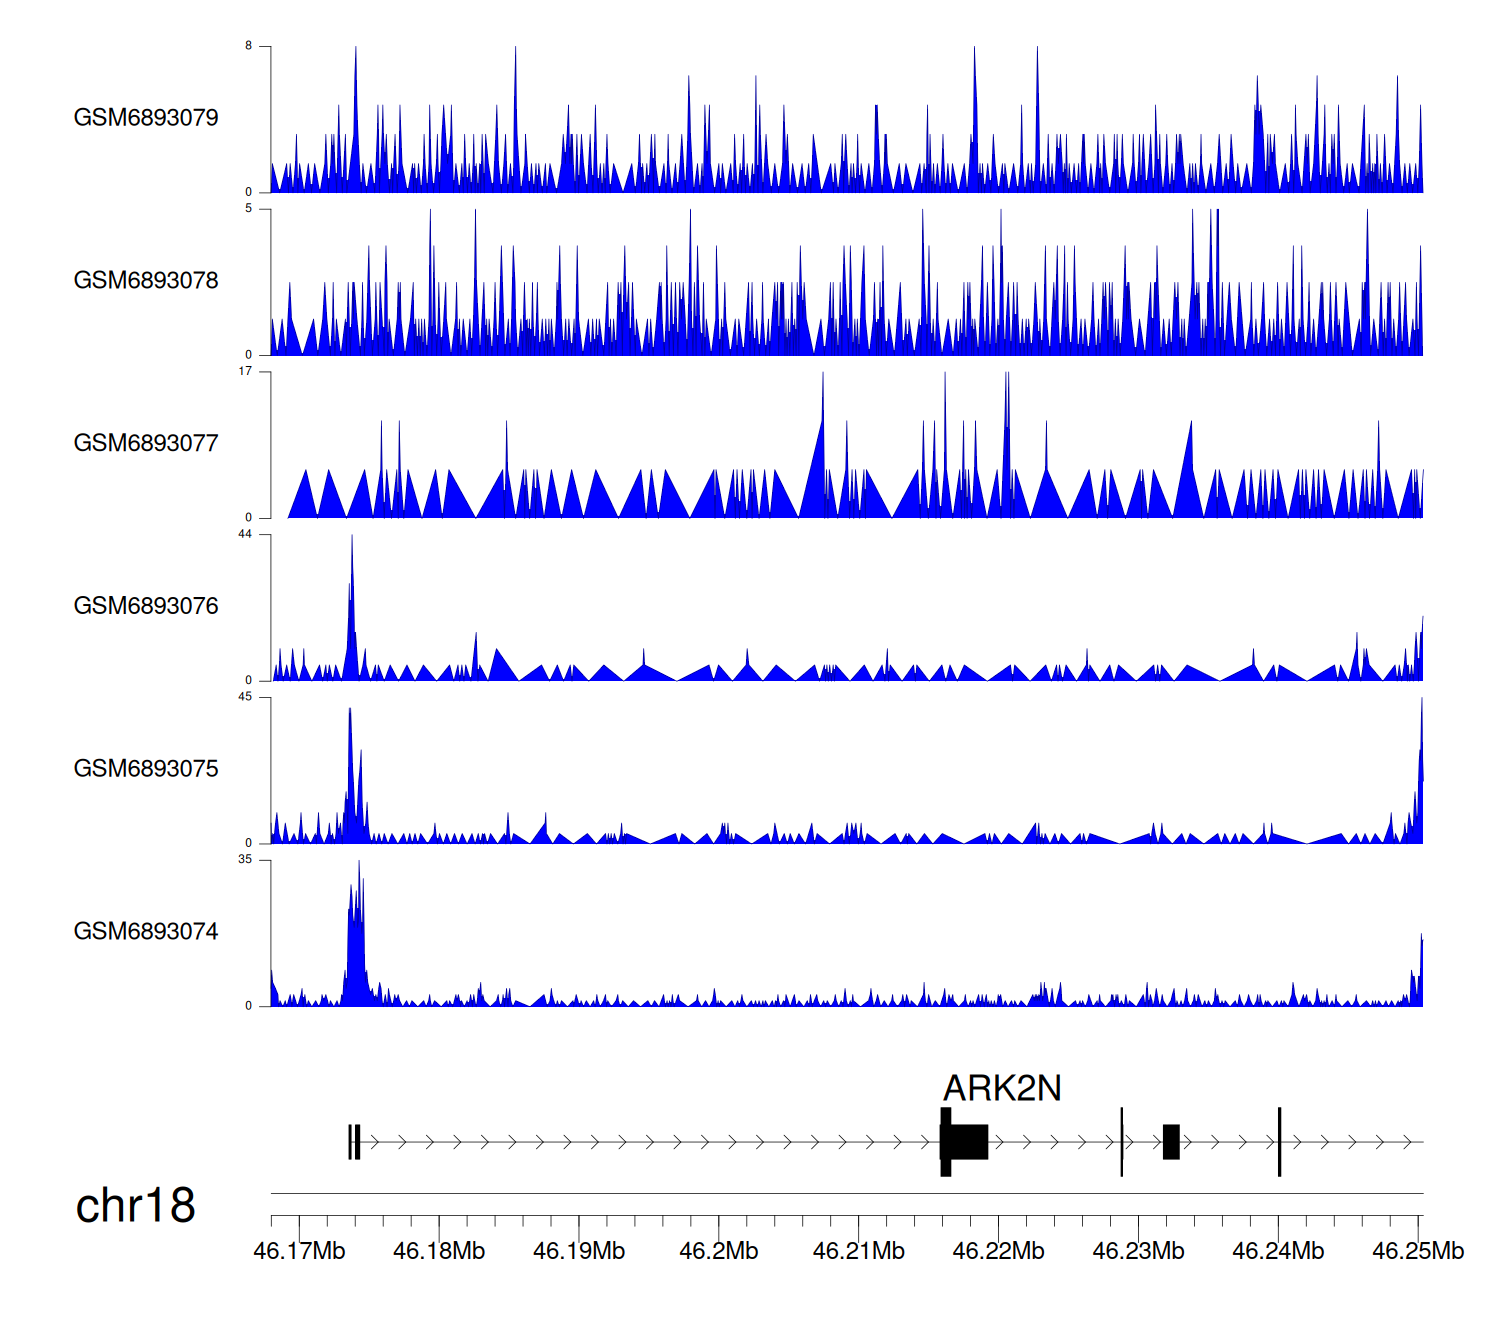Click the GSM6893075 track name
The width and height of the screenshot is (1500, 1320).
146,769
